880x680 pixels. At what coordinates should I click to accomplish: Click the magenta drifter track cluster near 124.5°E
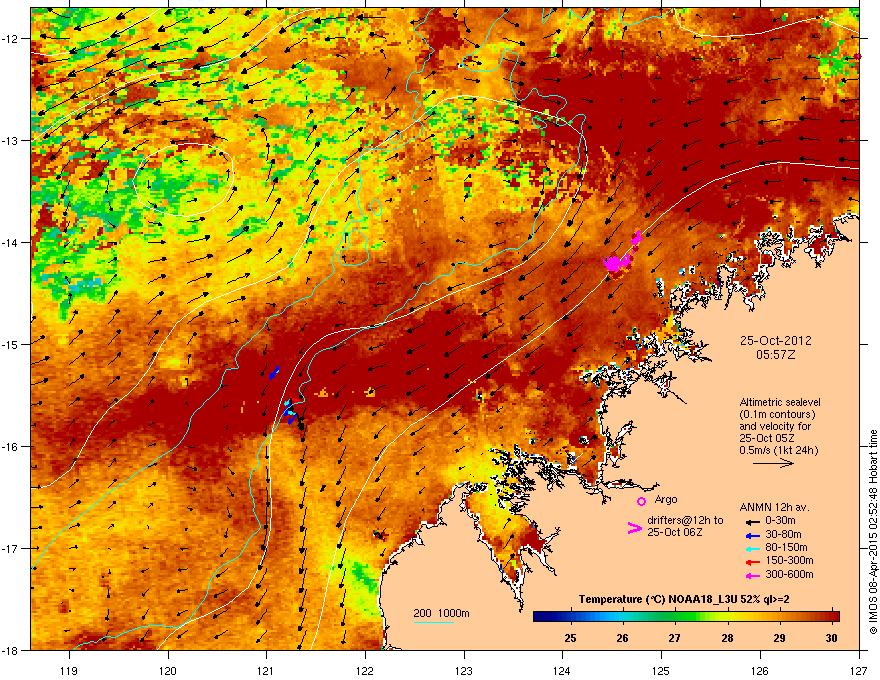tap(615, 263)
